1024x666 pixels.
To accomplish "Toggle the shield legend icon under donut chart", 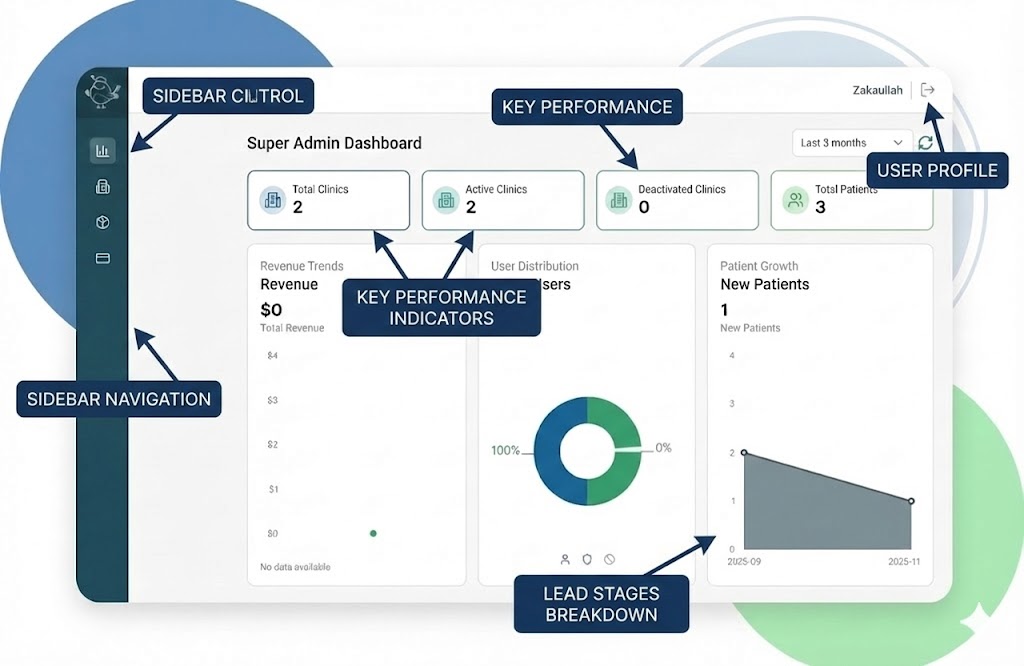I will point(587,559).
